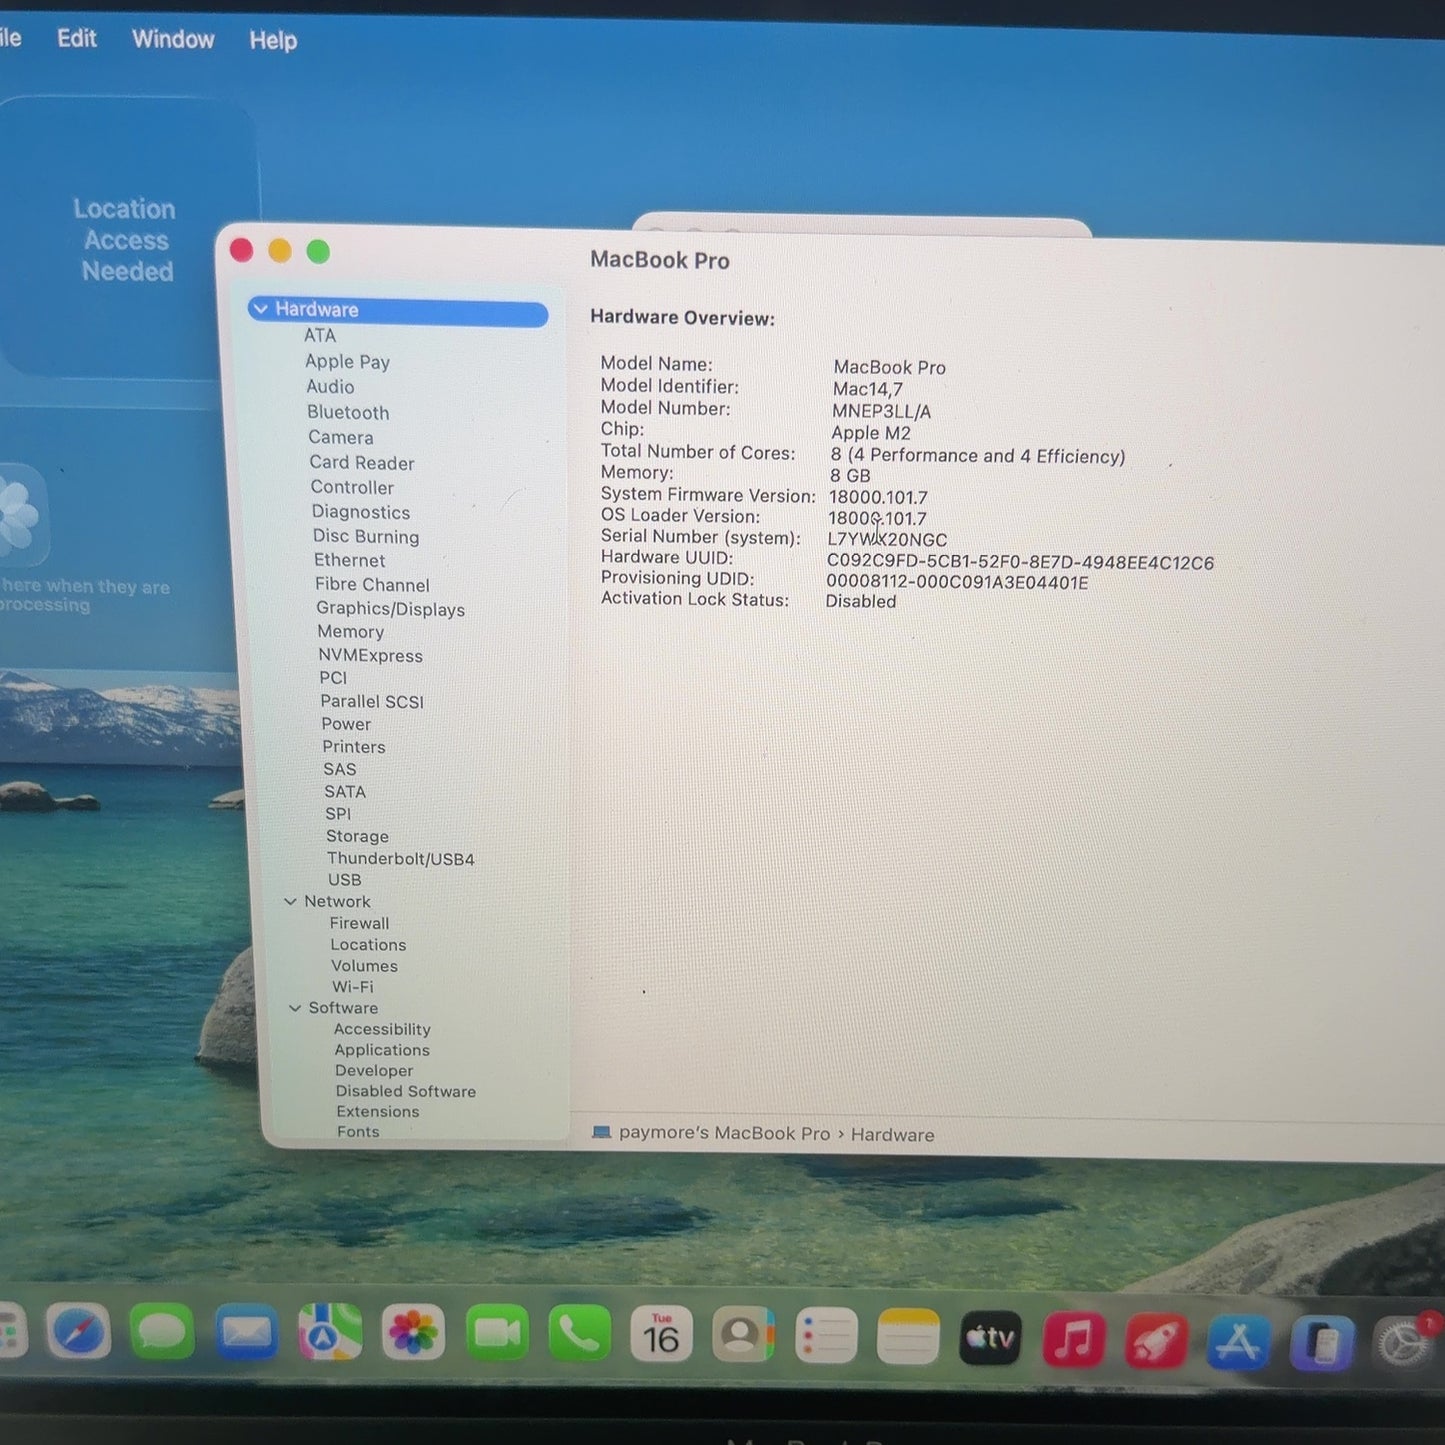Select Parallel SCSI in the sidebar
The image size is (1445, 1445).
372,701
